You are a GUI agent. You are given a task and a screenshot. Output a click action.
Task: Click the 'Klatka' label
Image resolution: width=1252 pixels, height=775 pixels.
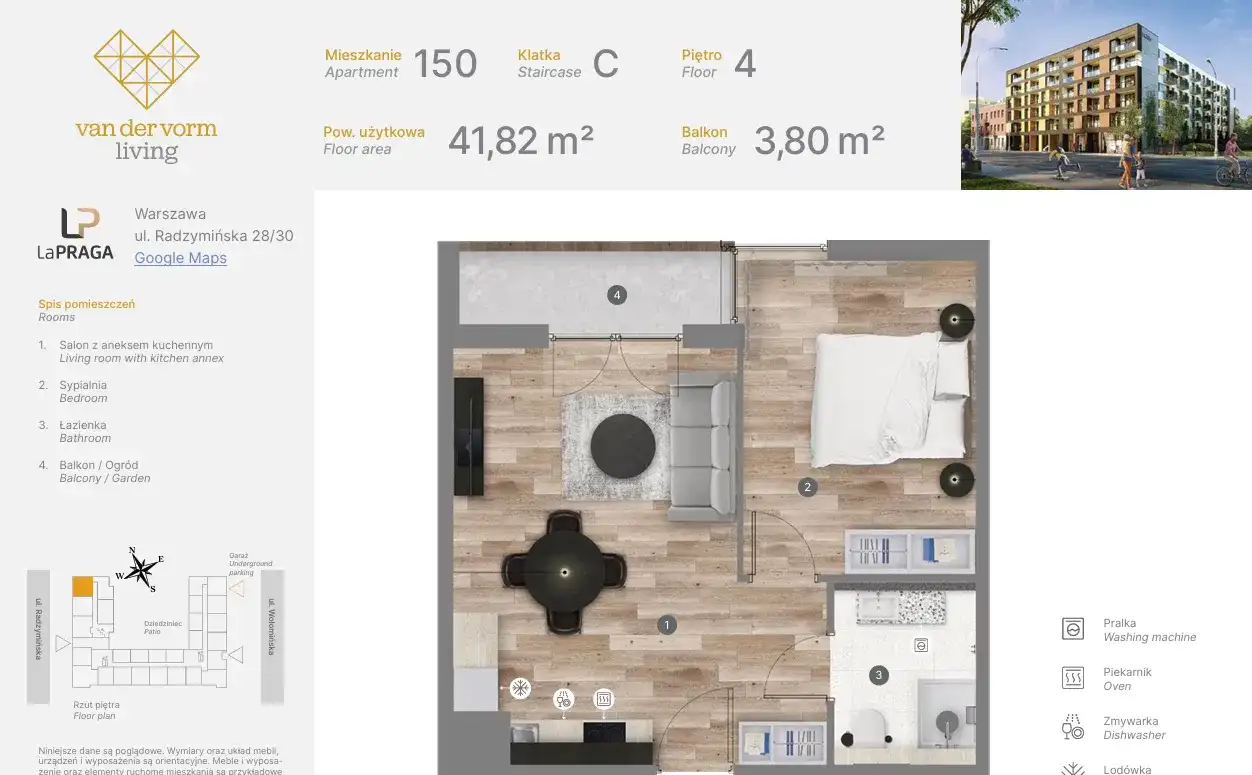[539, 55]
